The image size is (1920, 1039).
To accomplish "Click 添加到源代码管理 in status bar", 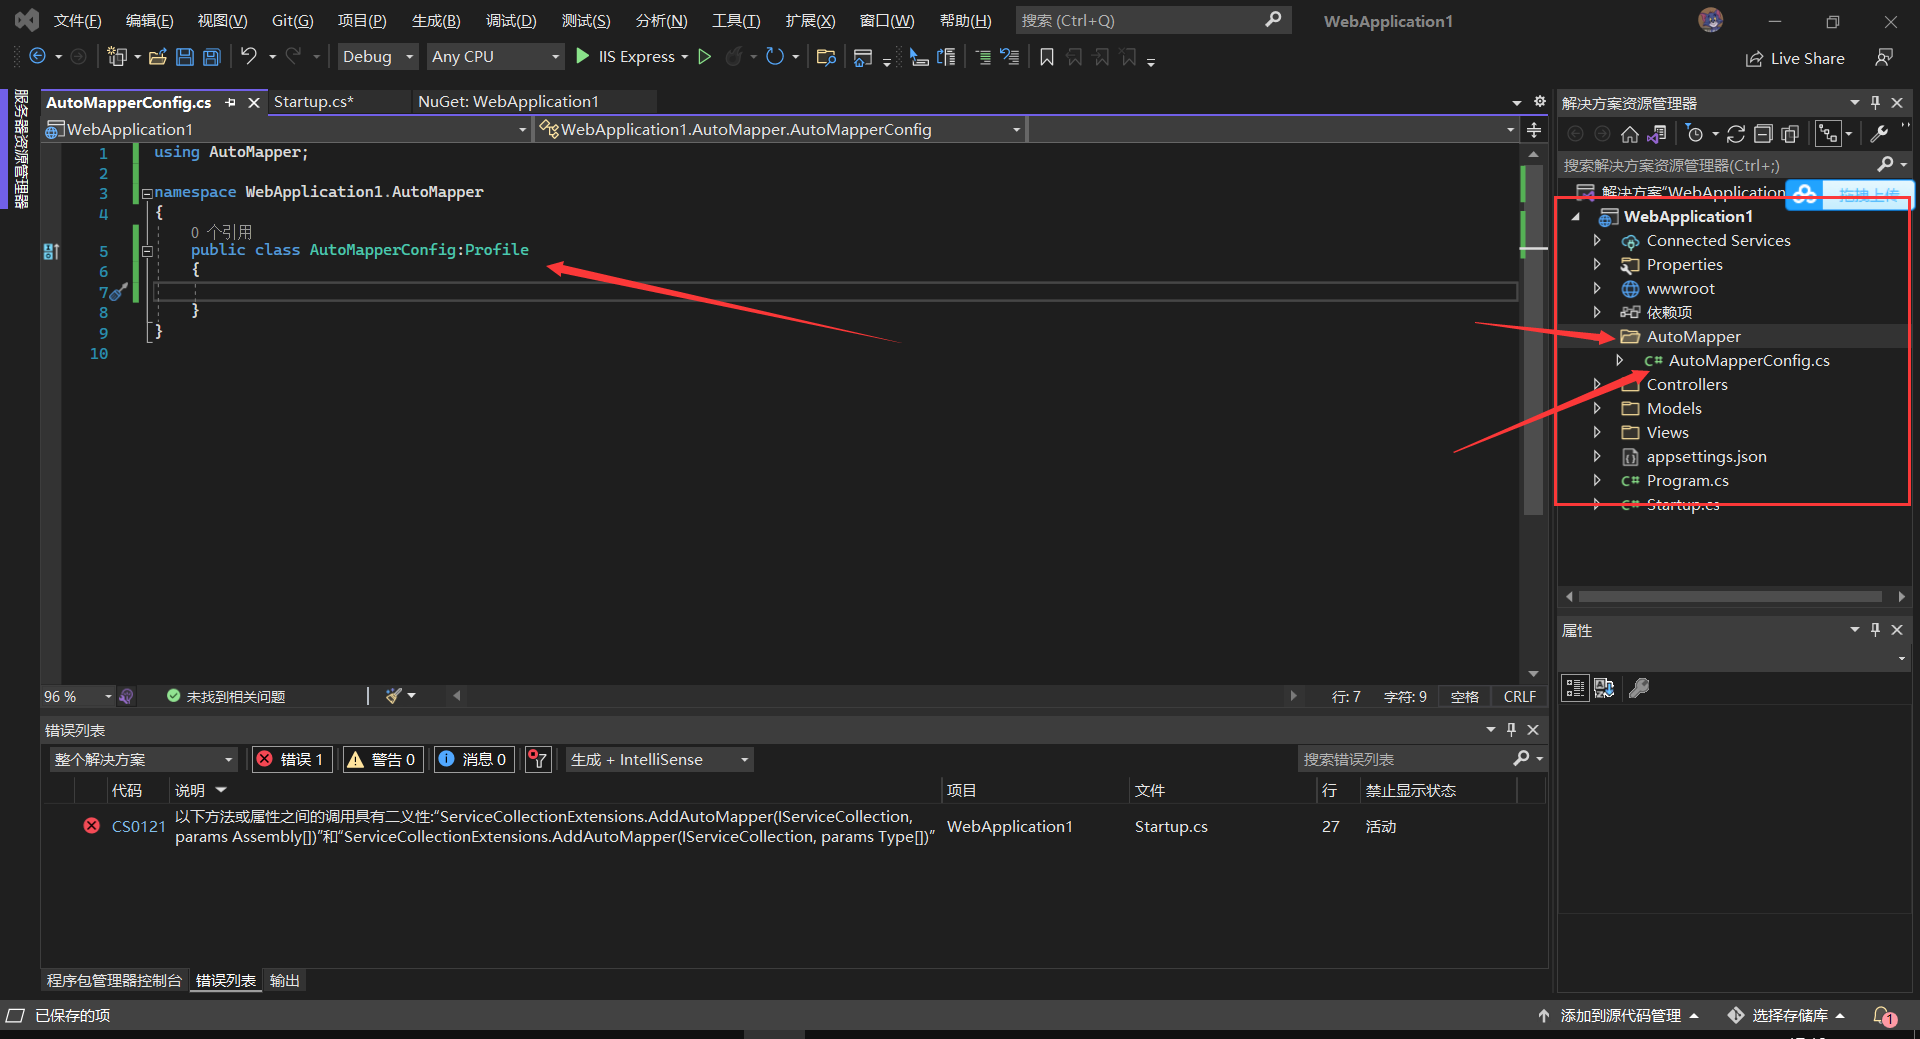I will coord(1619,1016).
